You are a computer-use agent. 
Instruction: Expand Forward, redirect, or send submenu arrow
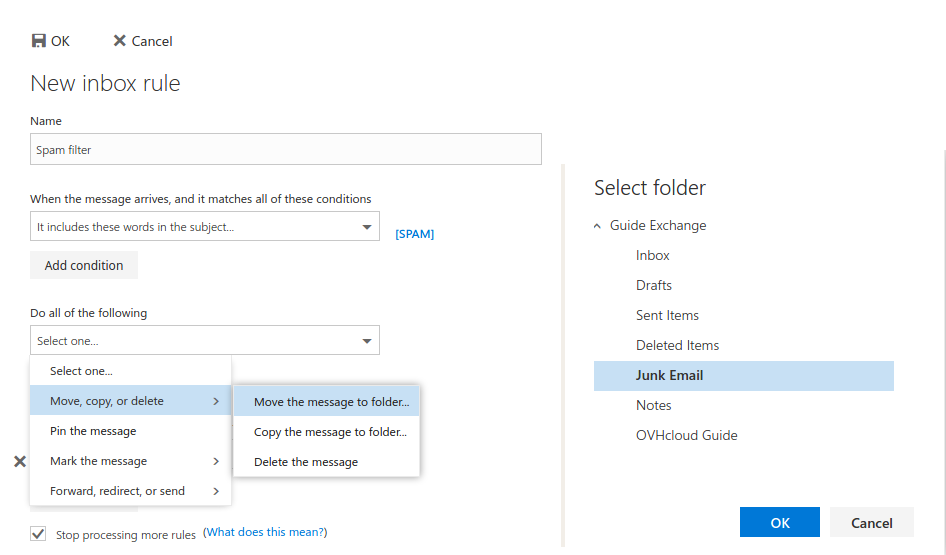(216, 491)
